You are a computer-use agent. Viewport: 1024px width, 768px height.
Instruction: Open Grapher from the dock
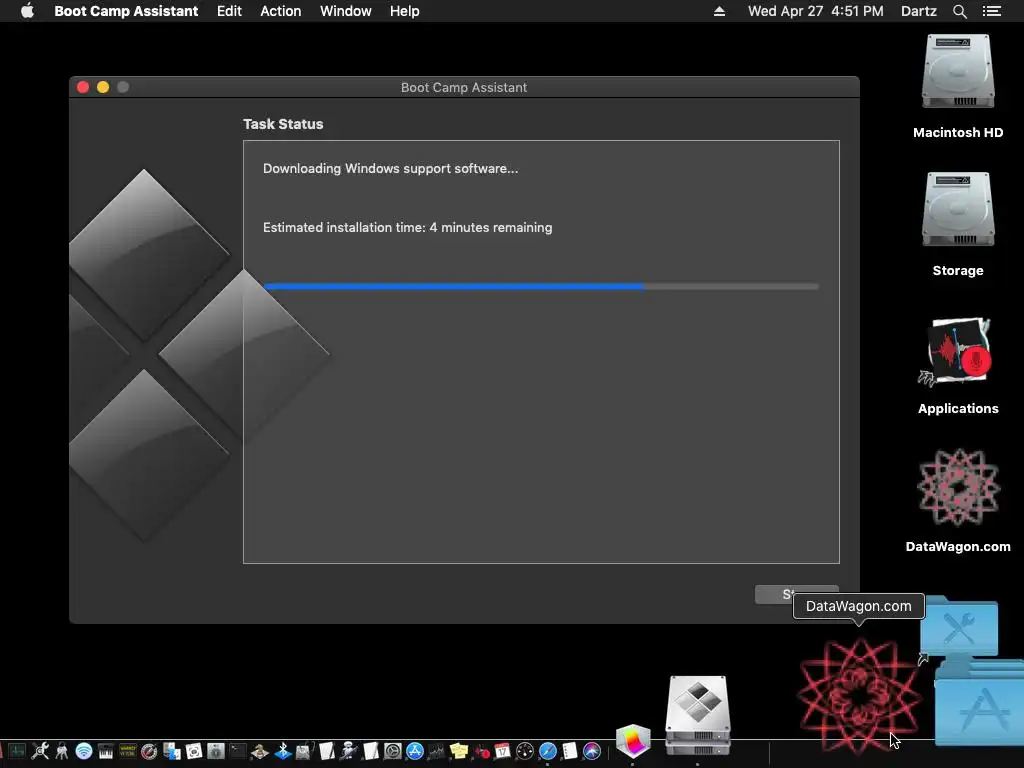(633, 740)
